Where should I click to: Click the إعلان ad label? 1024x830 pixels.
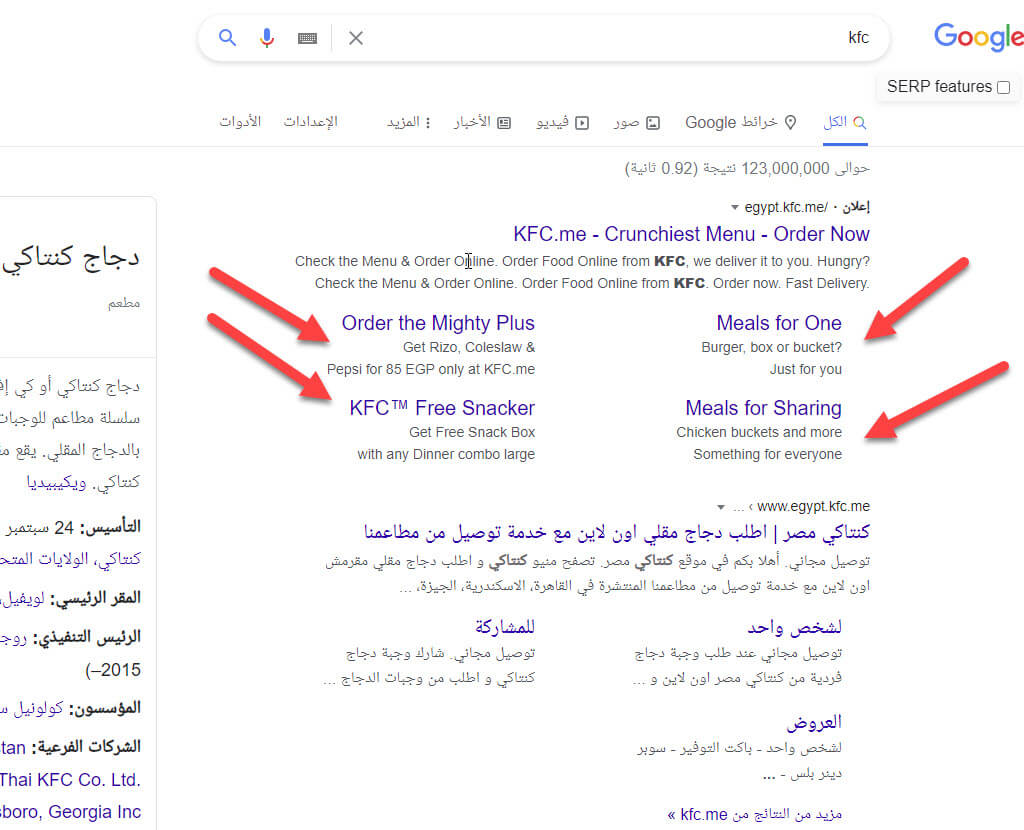coord(856,207)
